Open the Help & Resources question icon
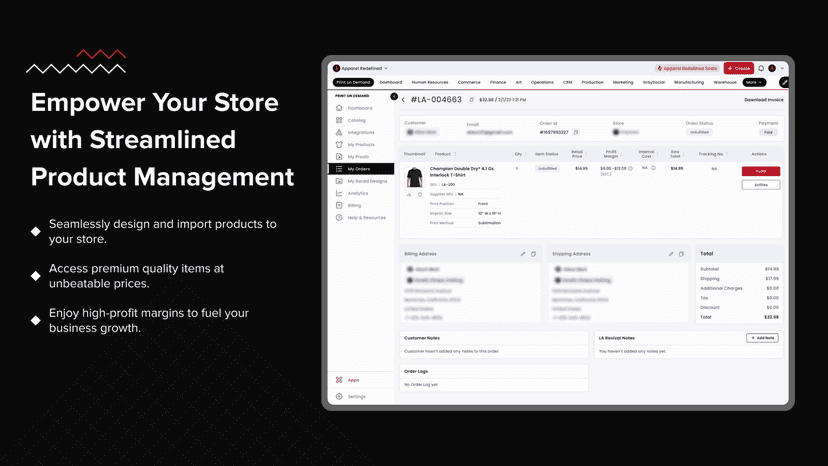This screenshot has width=828, height=466. click(339, 217)
